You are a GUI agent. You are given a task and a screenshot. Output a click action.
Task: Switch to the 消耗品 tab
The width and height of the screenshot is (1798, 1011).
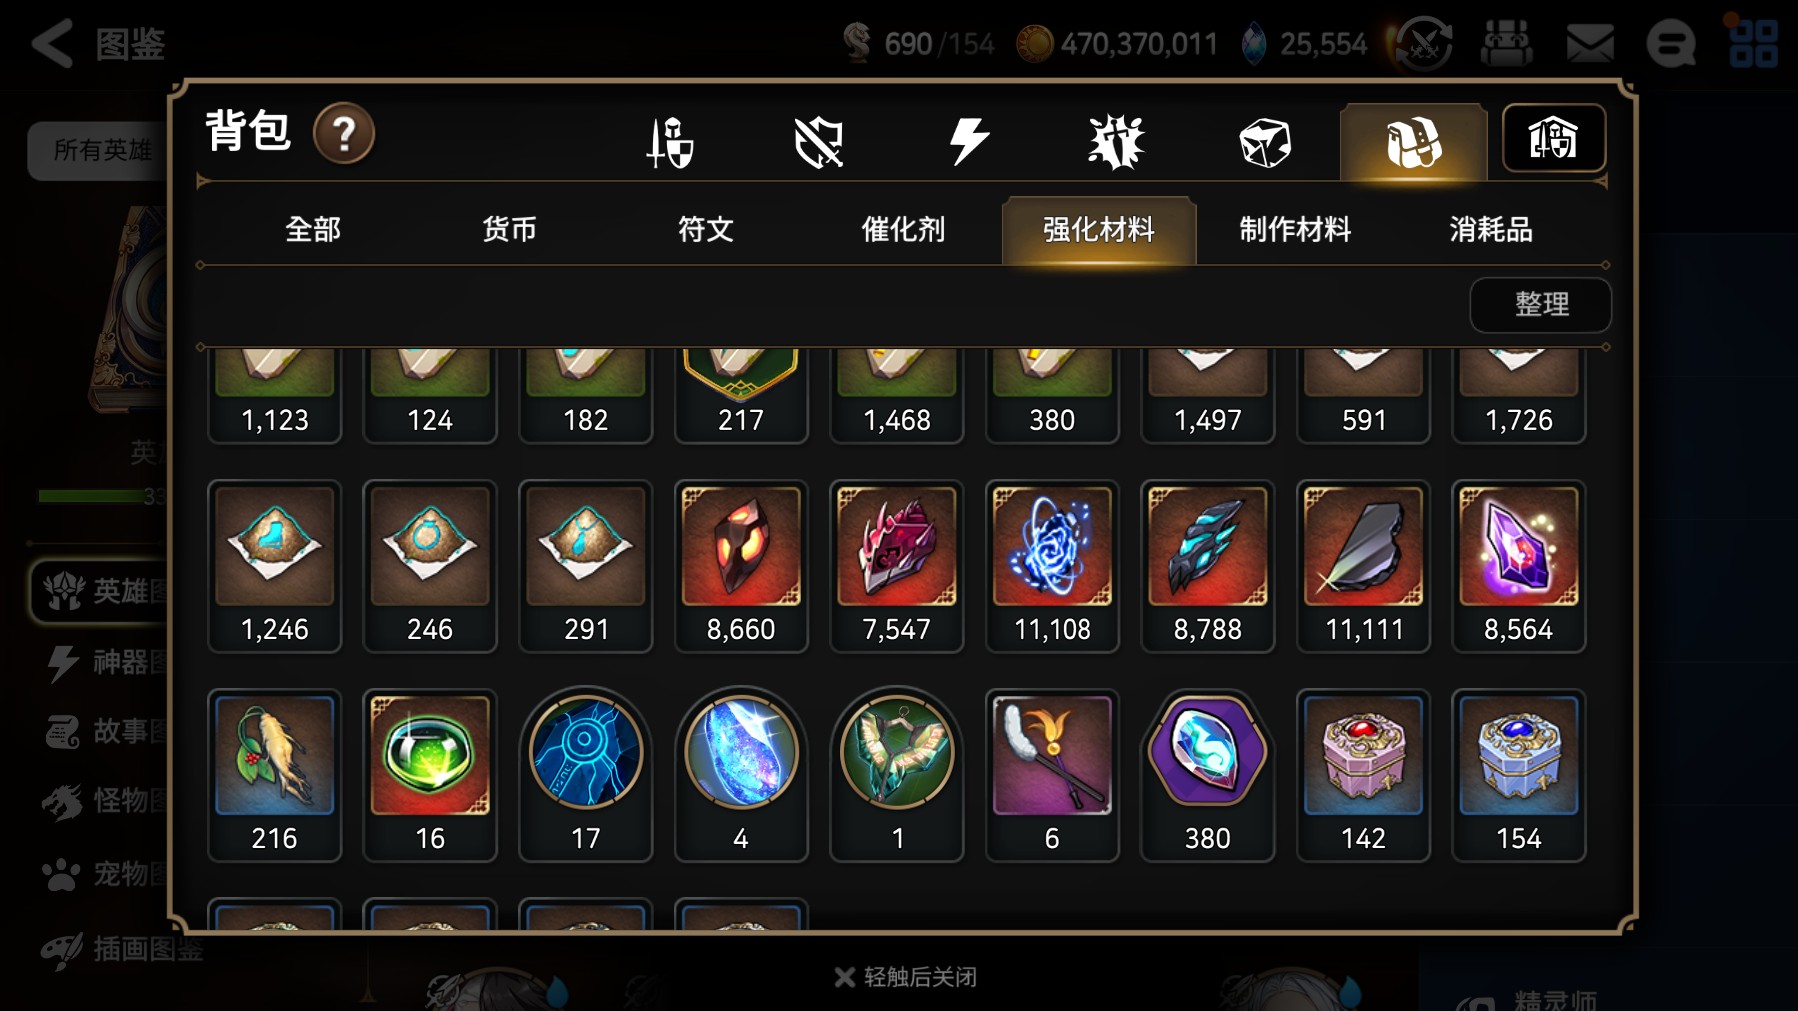click(x=1491, y=230)
